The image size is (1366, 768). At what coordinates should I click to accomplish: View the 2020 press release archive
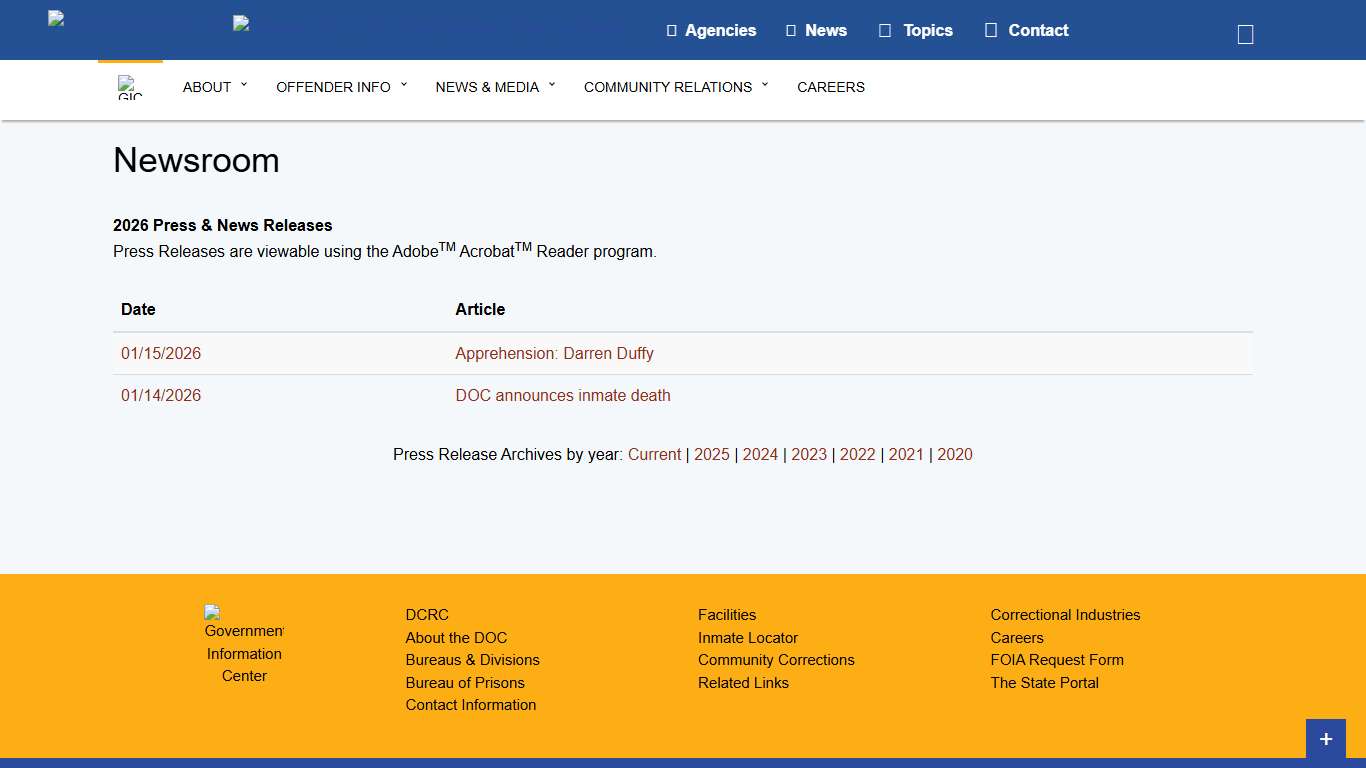point(954,454)
